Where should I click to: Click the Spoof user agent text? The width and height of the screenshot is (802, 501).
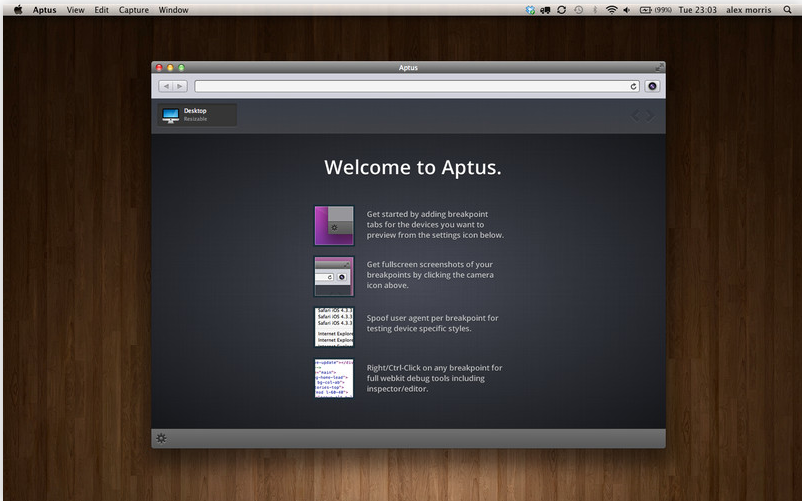432,323
